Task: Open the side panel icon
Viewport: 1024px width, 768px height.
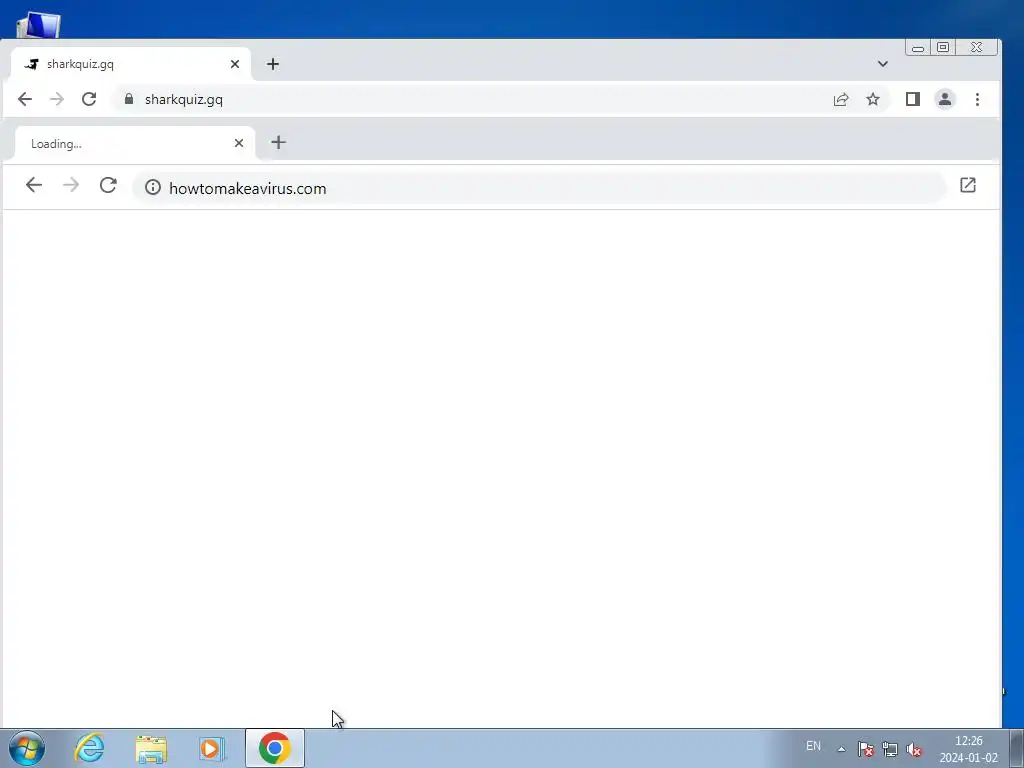Action: (912, 99)
